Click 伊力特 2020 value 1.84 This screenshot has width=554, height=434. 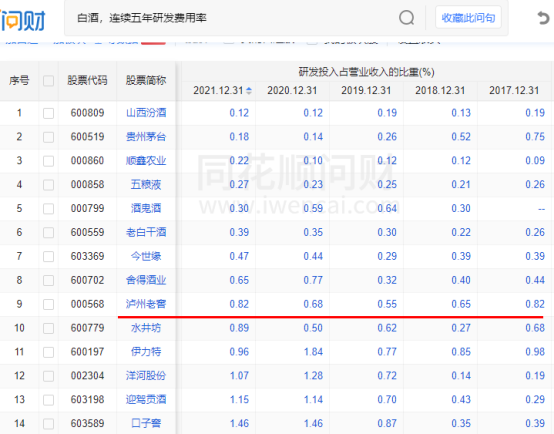313,352
